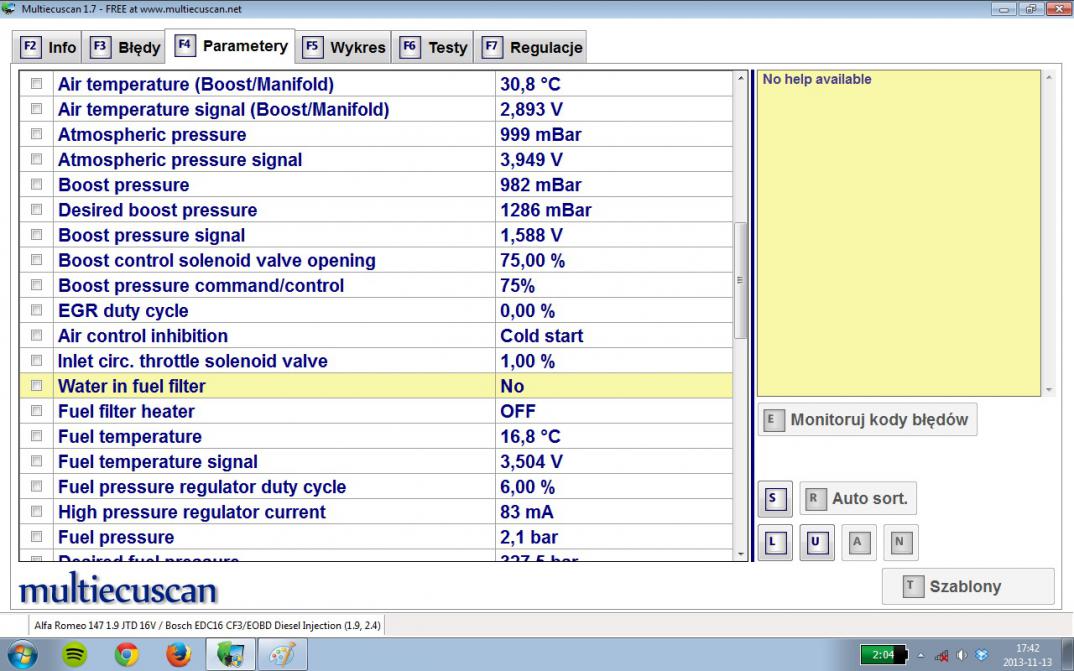Open the Windows Start menu

[22, 655]
